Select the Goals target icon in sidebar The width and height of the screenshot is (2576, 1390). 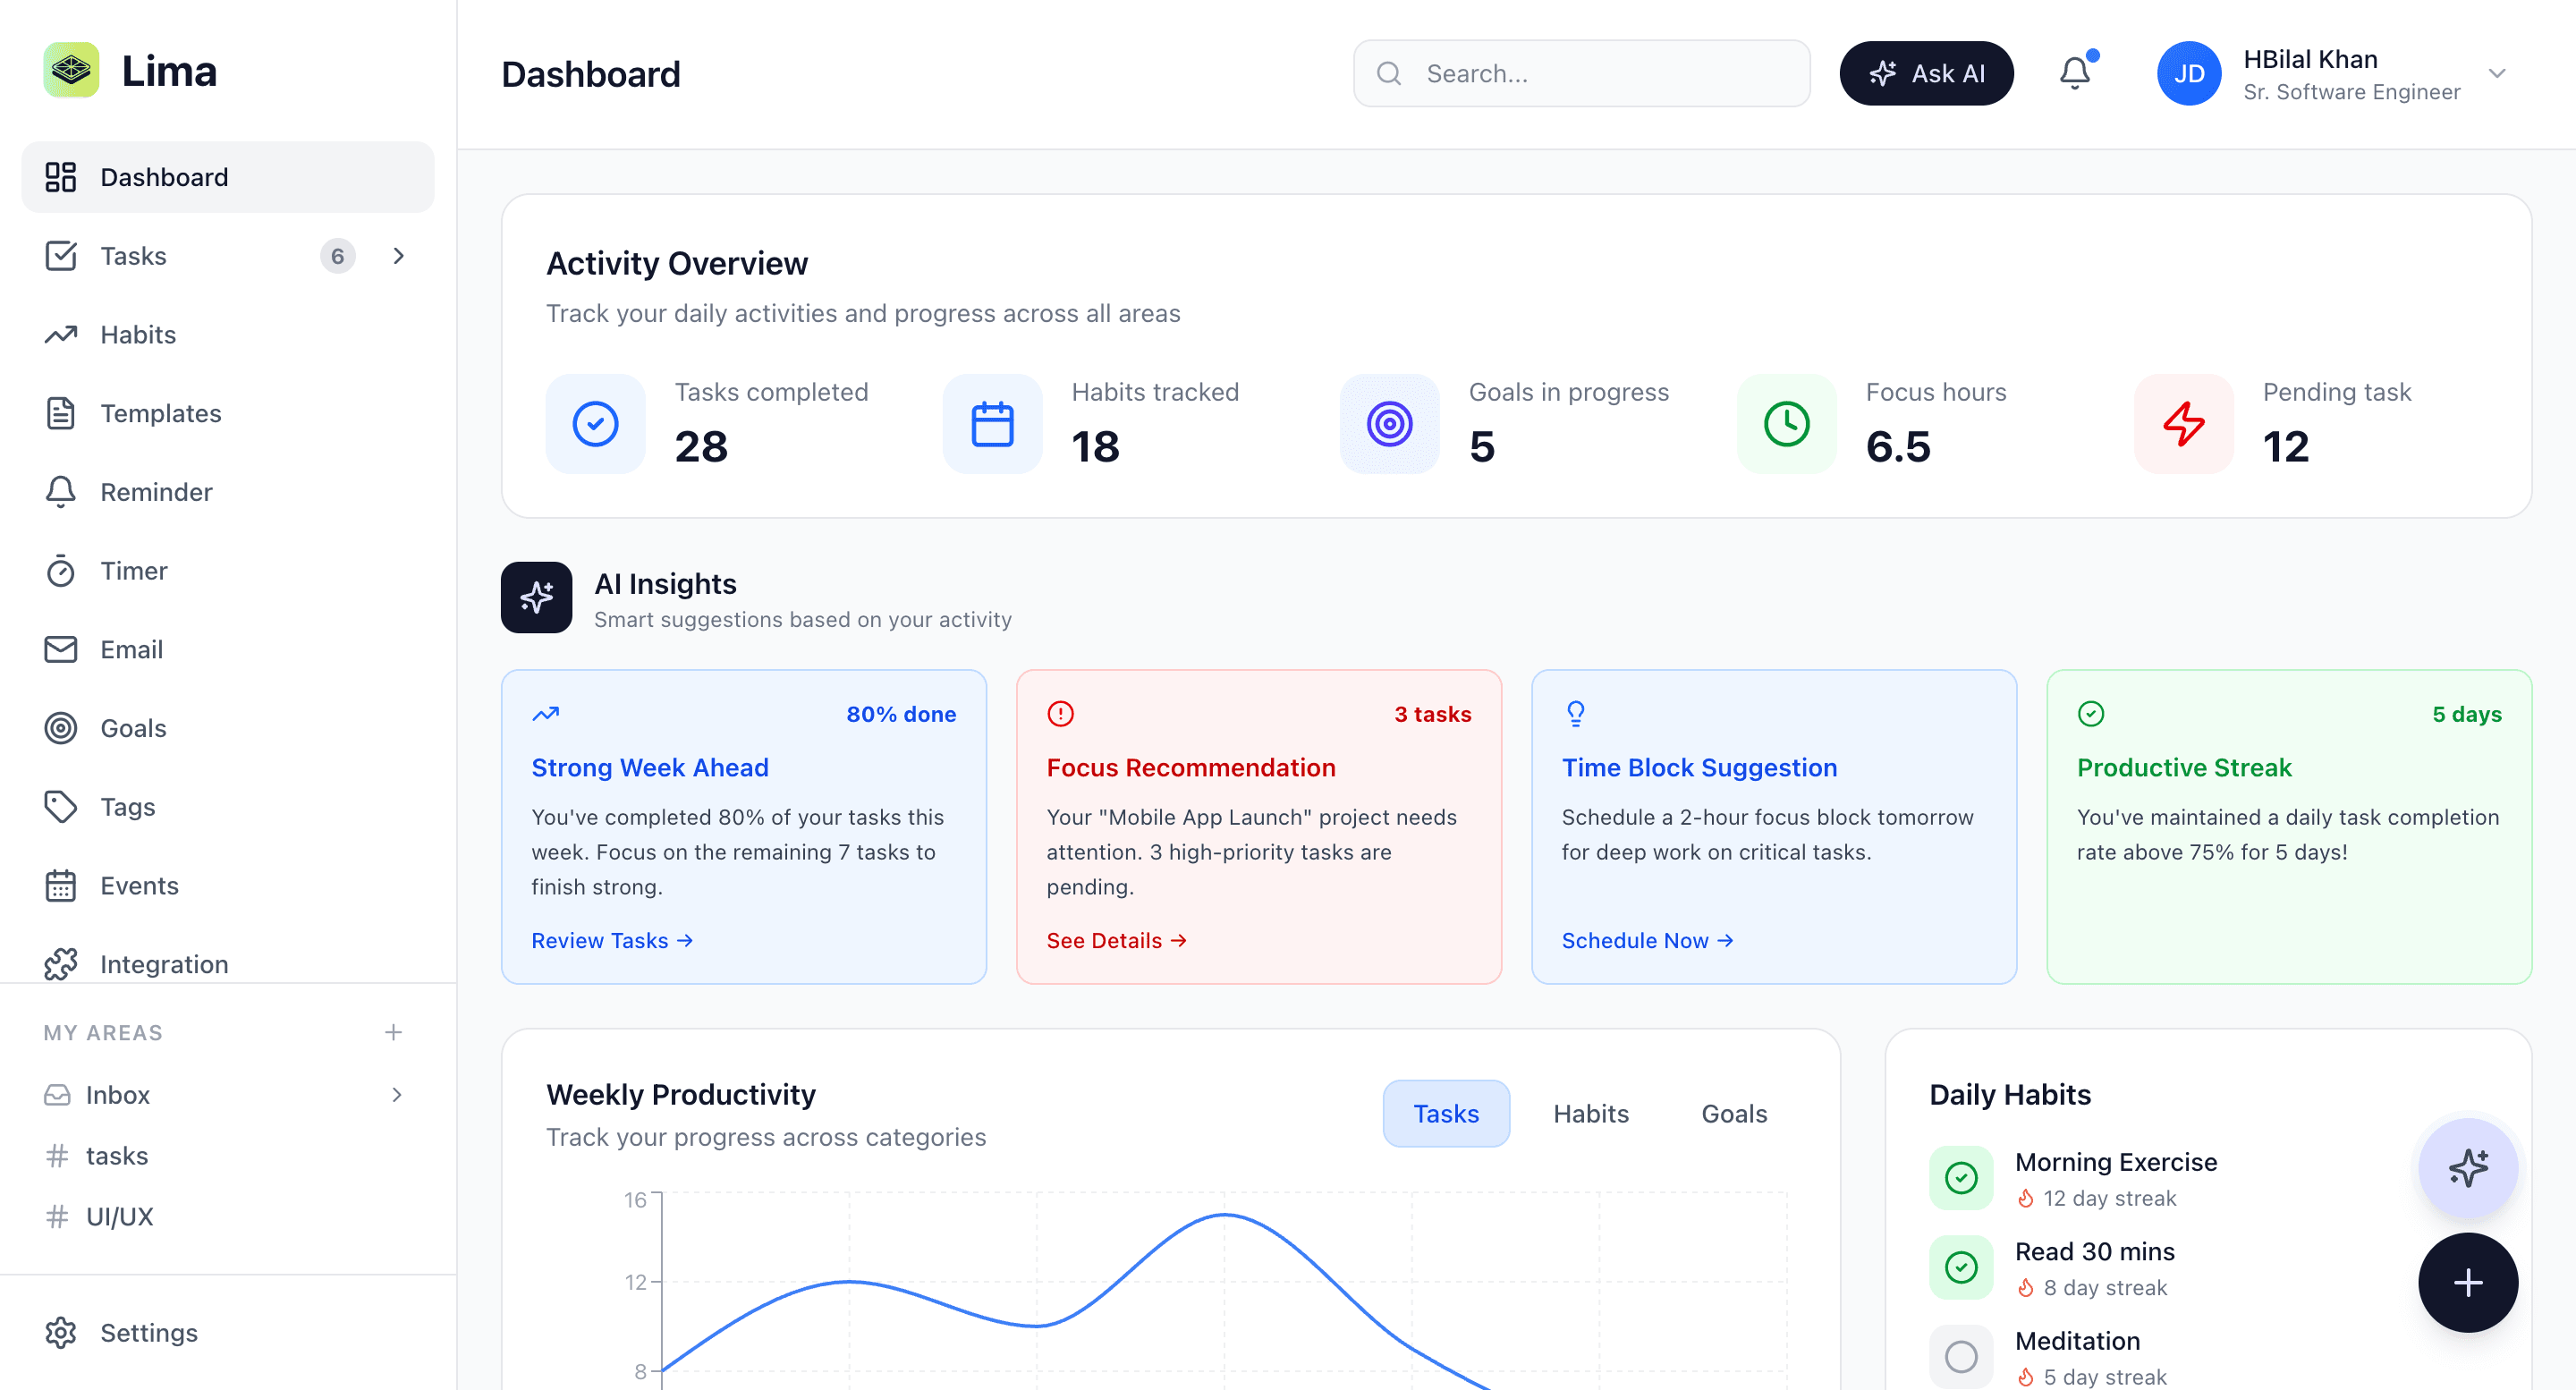click(x=60, y=728)
